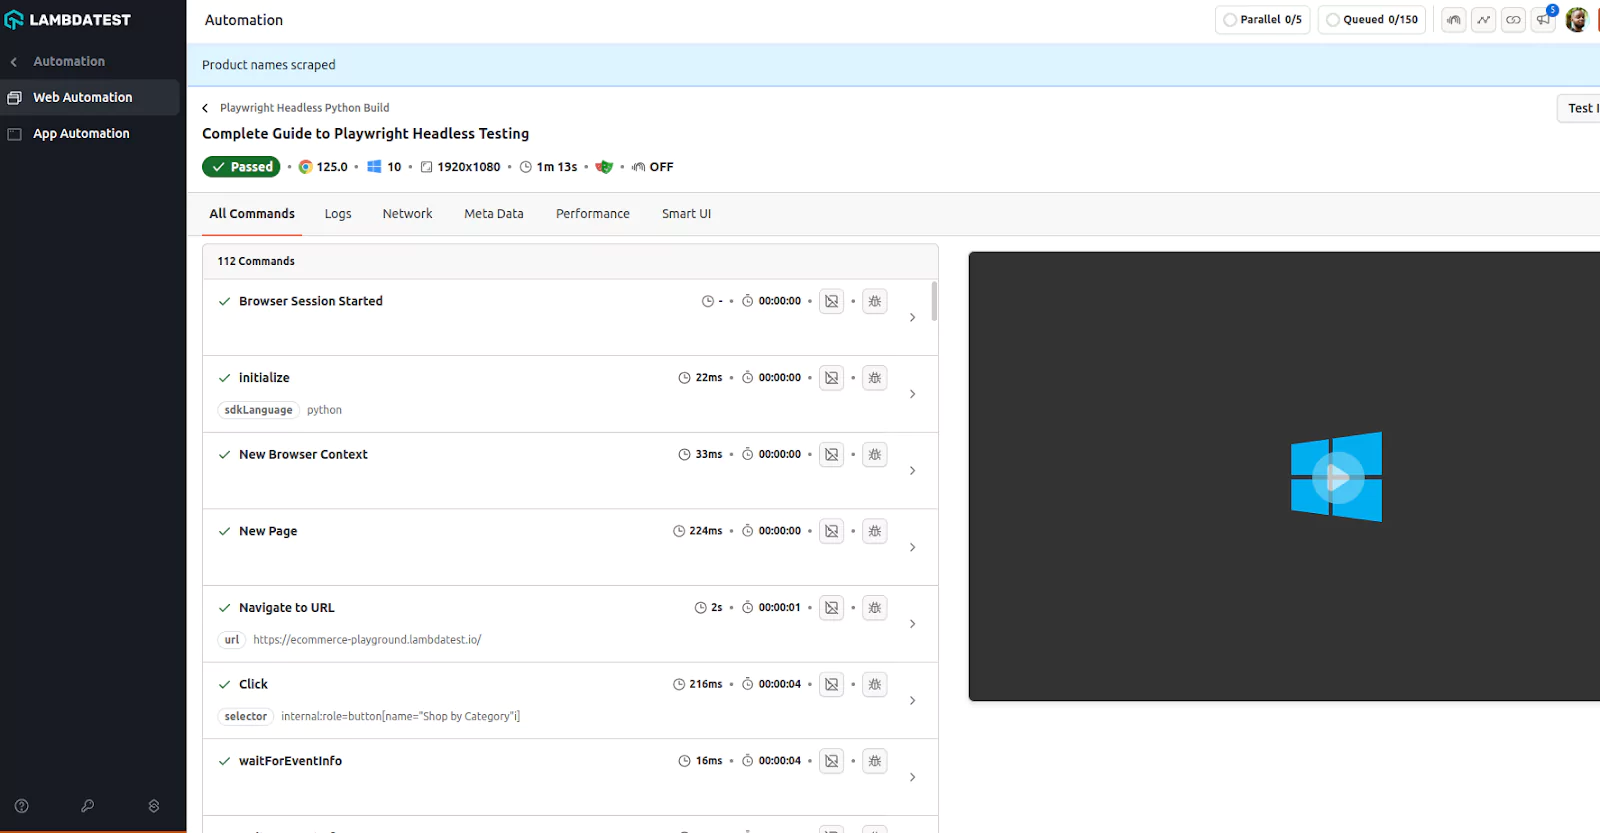Viewport: 1600px width, 833px height.
Task: Expand the New Page command row
Action: 912,548
